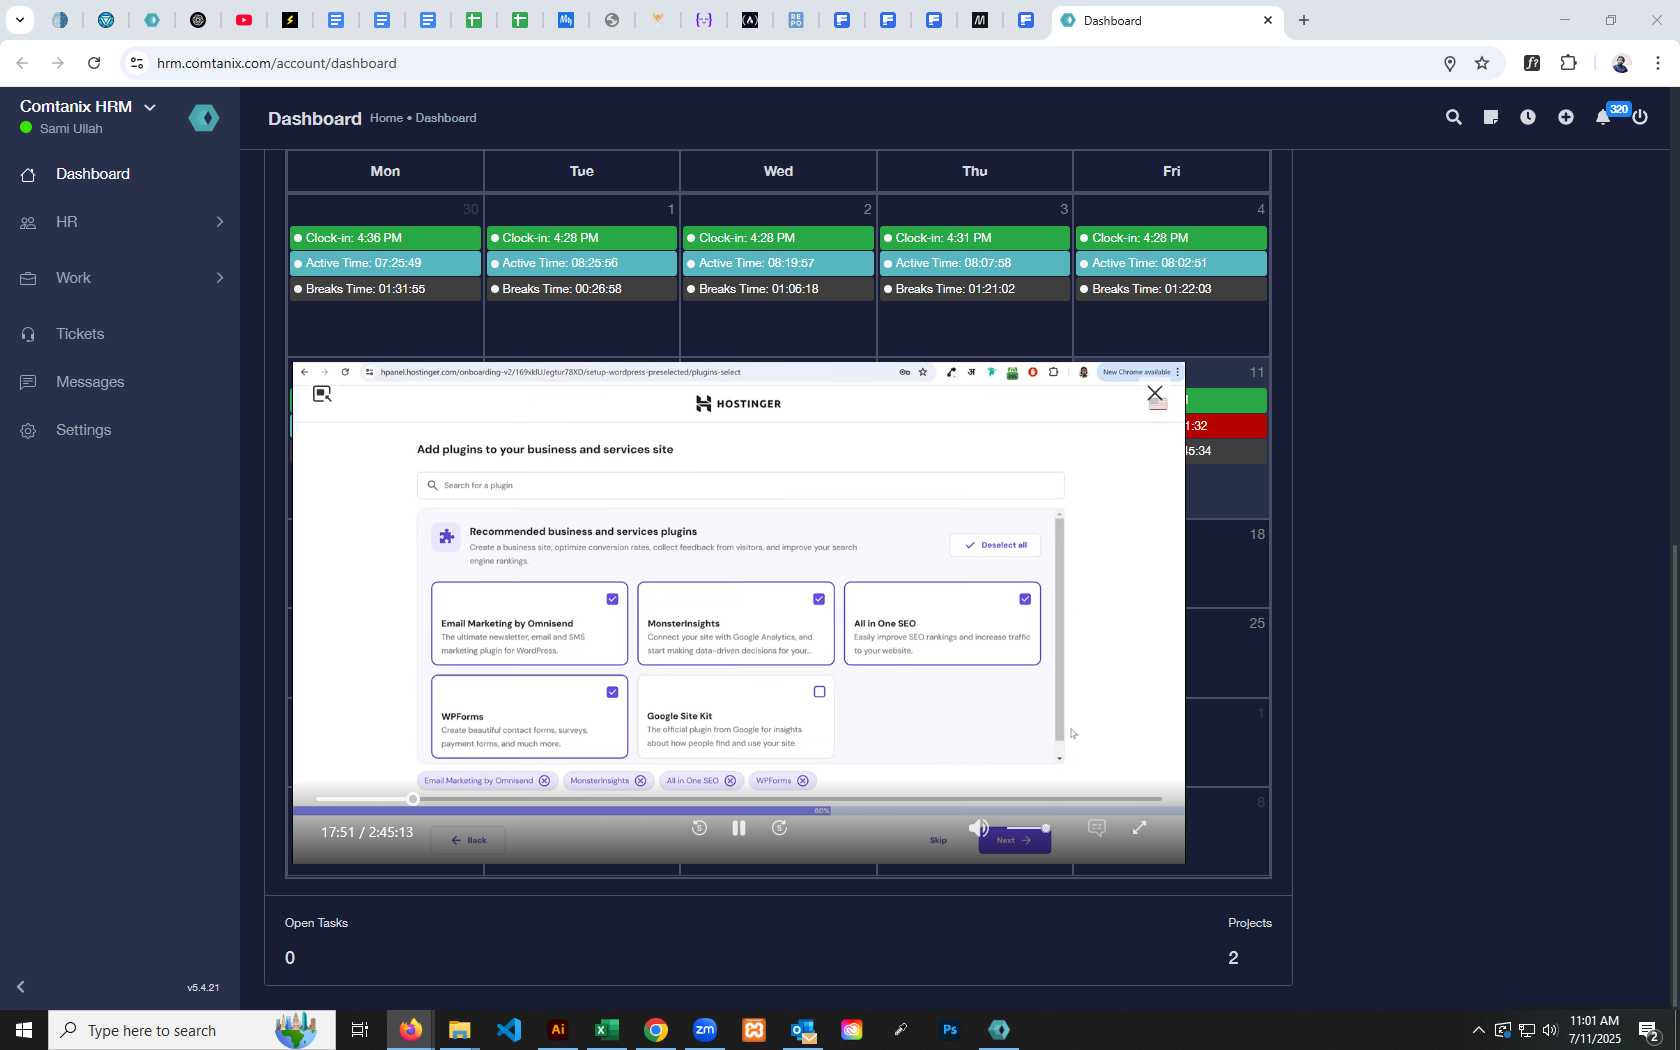Toggle All in One SEO checkbox
The width and height of the screenshot is (1680, 1050).
[x=1025, y=599]
